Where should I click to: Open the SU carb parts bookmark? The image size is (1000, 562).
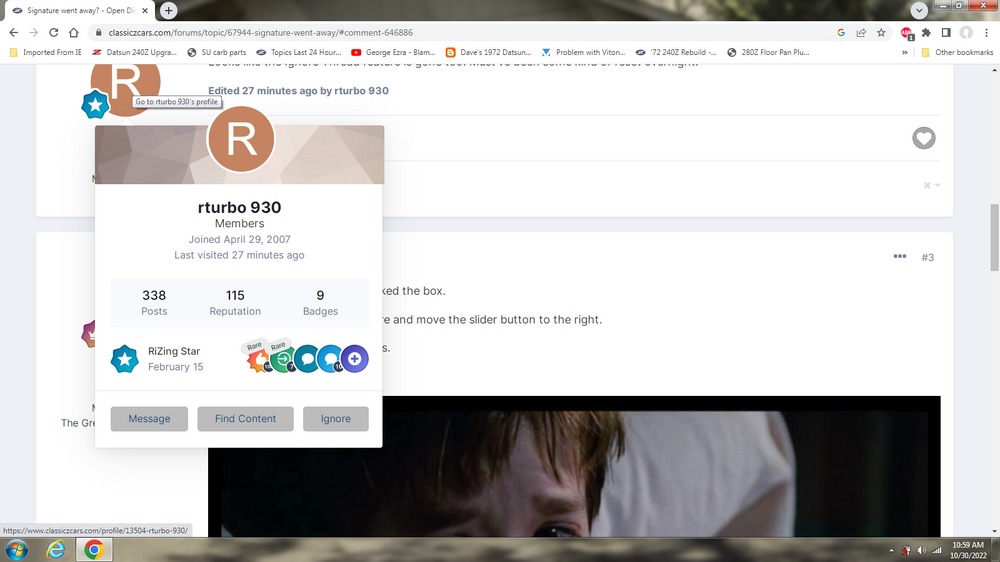tap(217, 52)
